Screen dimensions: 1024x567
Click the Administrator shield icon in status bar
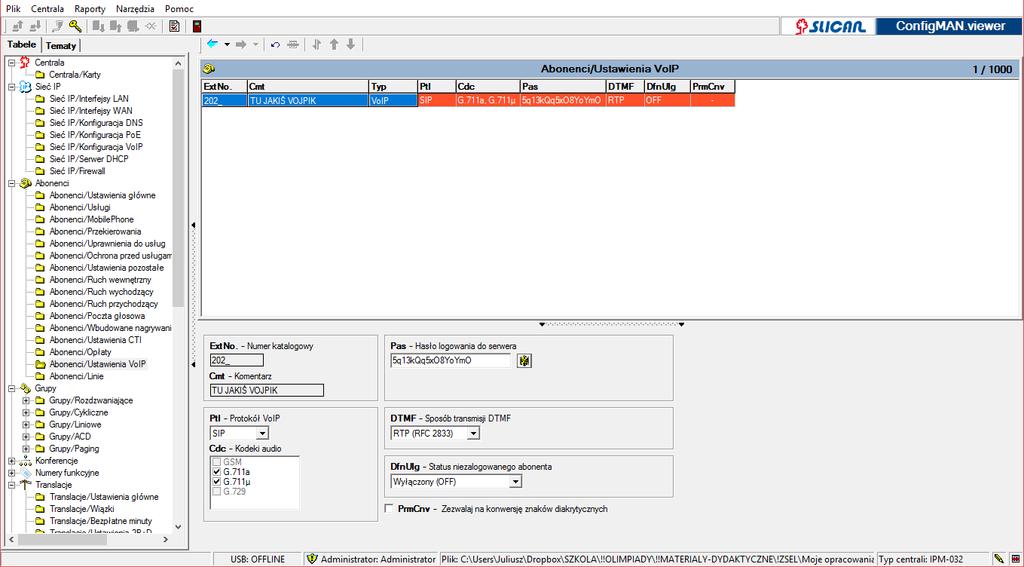point(312,559)
